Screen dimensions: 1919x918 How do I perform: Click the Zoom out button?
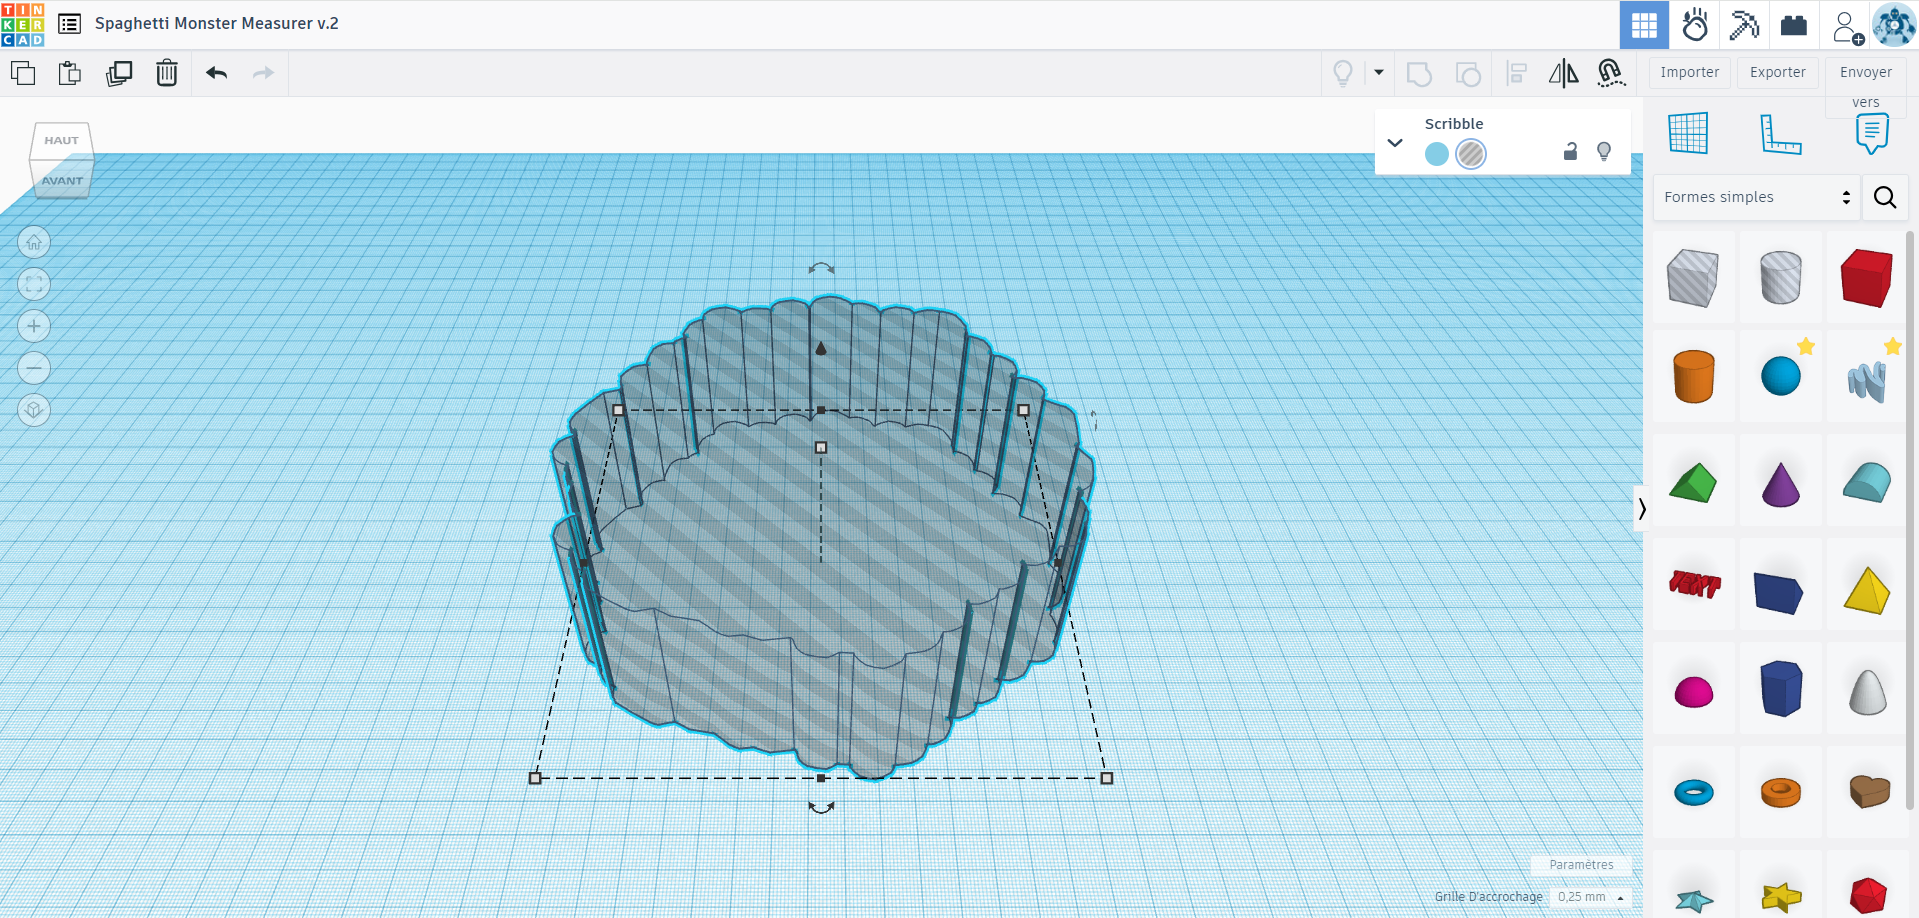pos(34,368)
